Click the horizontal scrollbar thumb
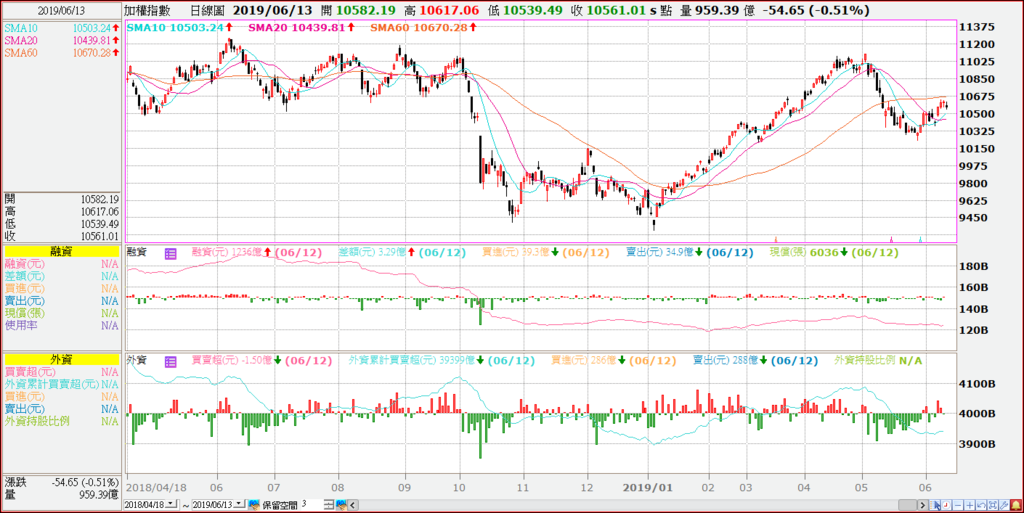This screenshot has width=1024, height=513. (907, 505)
